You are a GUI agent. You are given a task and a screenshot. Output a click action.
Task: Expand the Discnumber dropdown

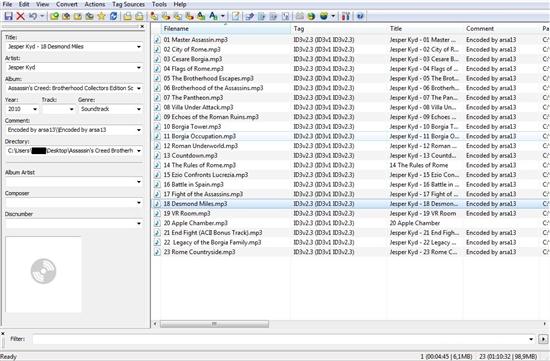pos(139,223)
